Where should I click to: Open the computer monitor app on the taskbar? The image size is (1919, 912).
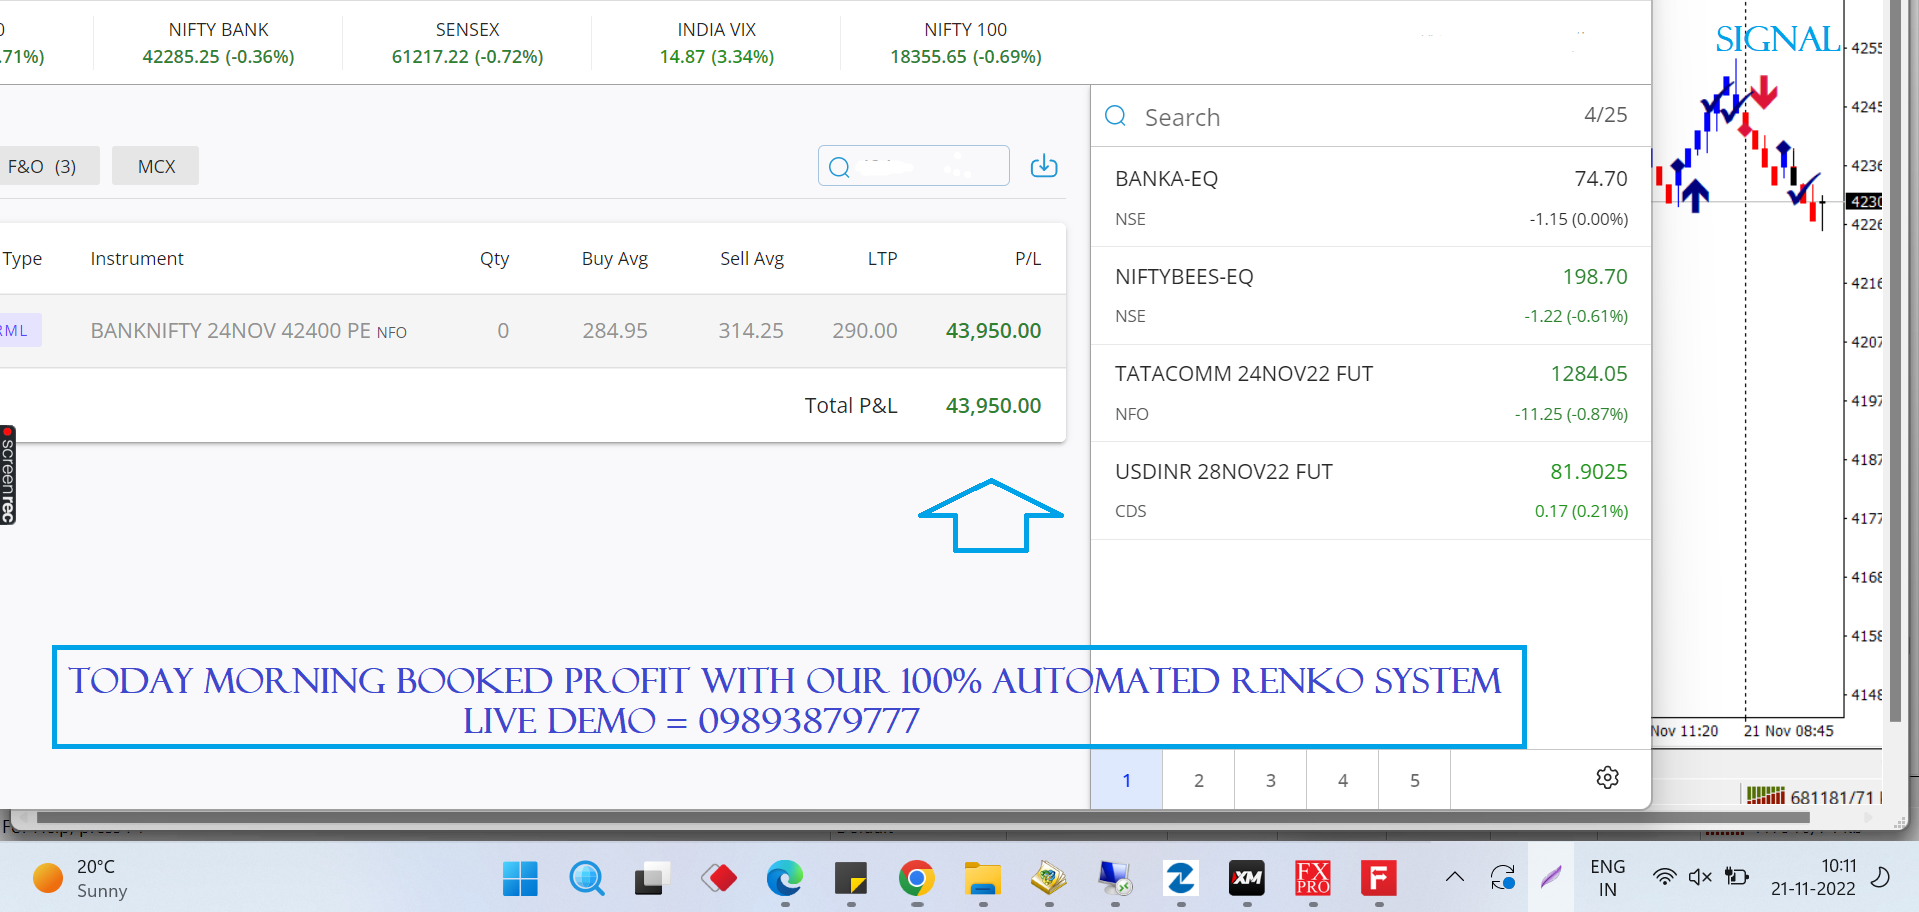coord(1114,878)
